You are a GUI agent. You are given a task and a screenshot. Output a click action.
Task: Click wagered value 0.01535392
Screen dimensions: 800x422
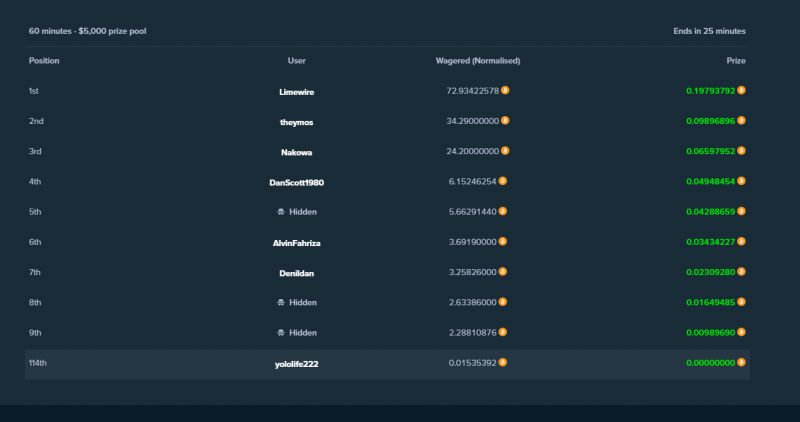pyautogui.click(x=472, y=363)
